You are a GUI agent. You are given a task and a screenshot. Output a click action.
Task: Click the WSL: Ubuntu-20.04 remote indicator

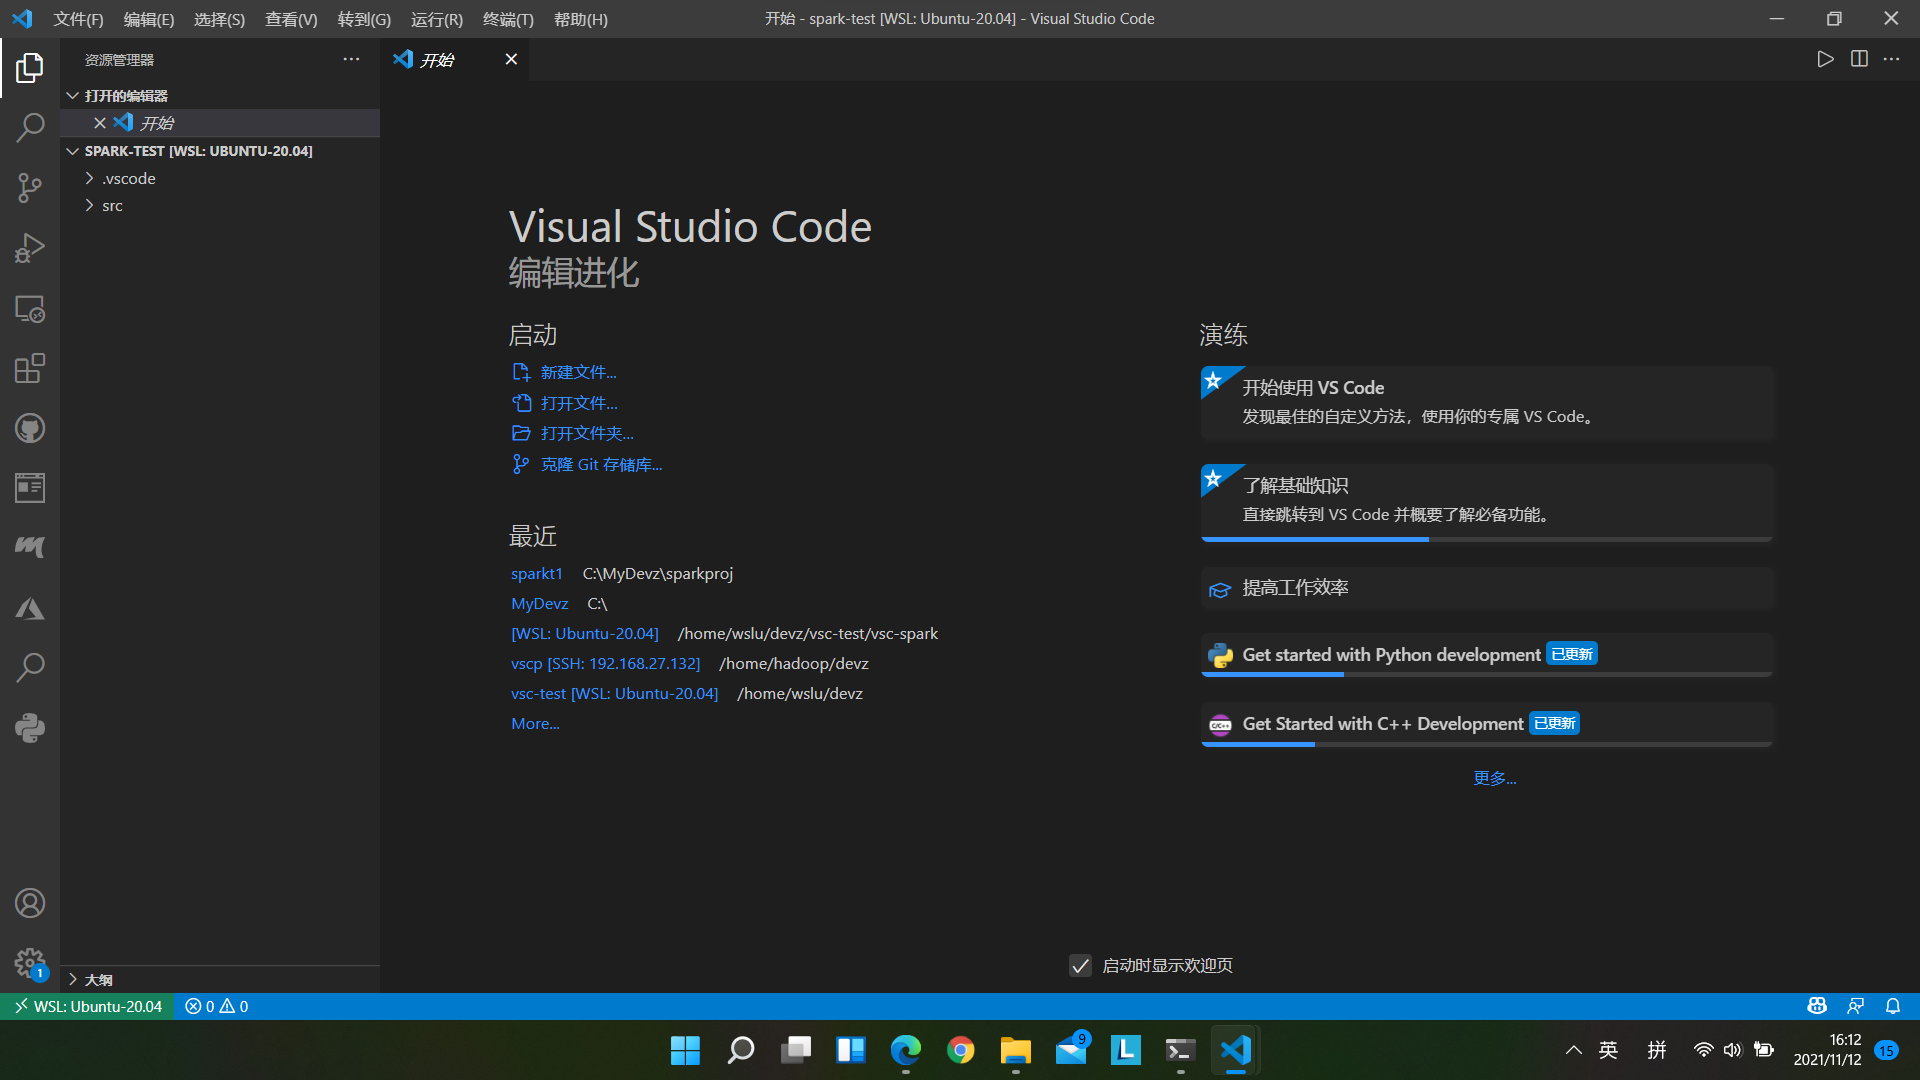pyautogui.click(x=87, y=1006)
